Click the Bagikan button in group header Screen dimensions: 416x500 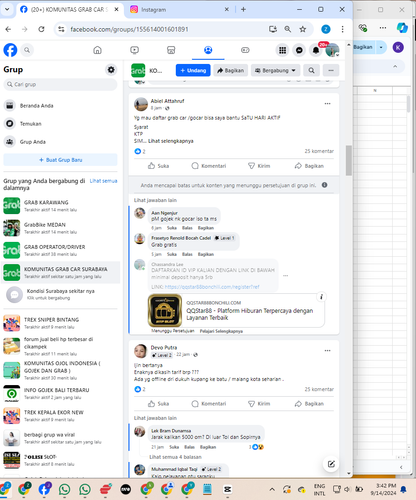(231, 70)
